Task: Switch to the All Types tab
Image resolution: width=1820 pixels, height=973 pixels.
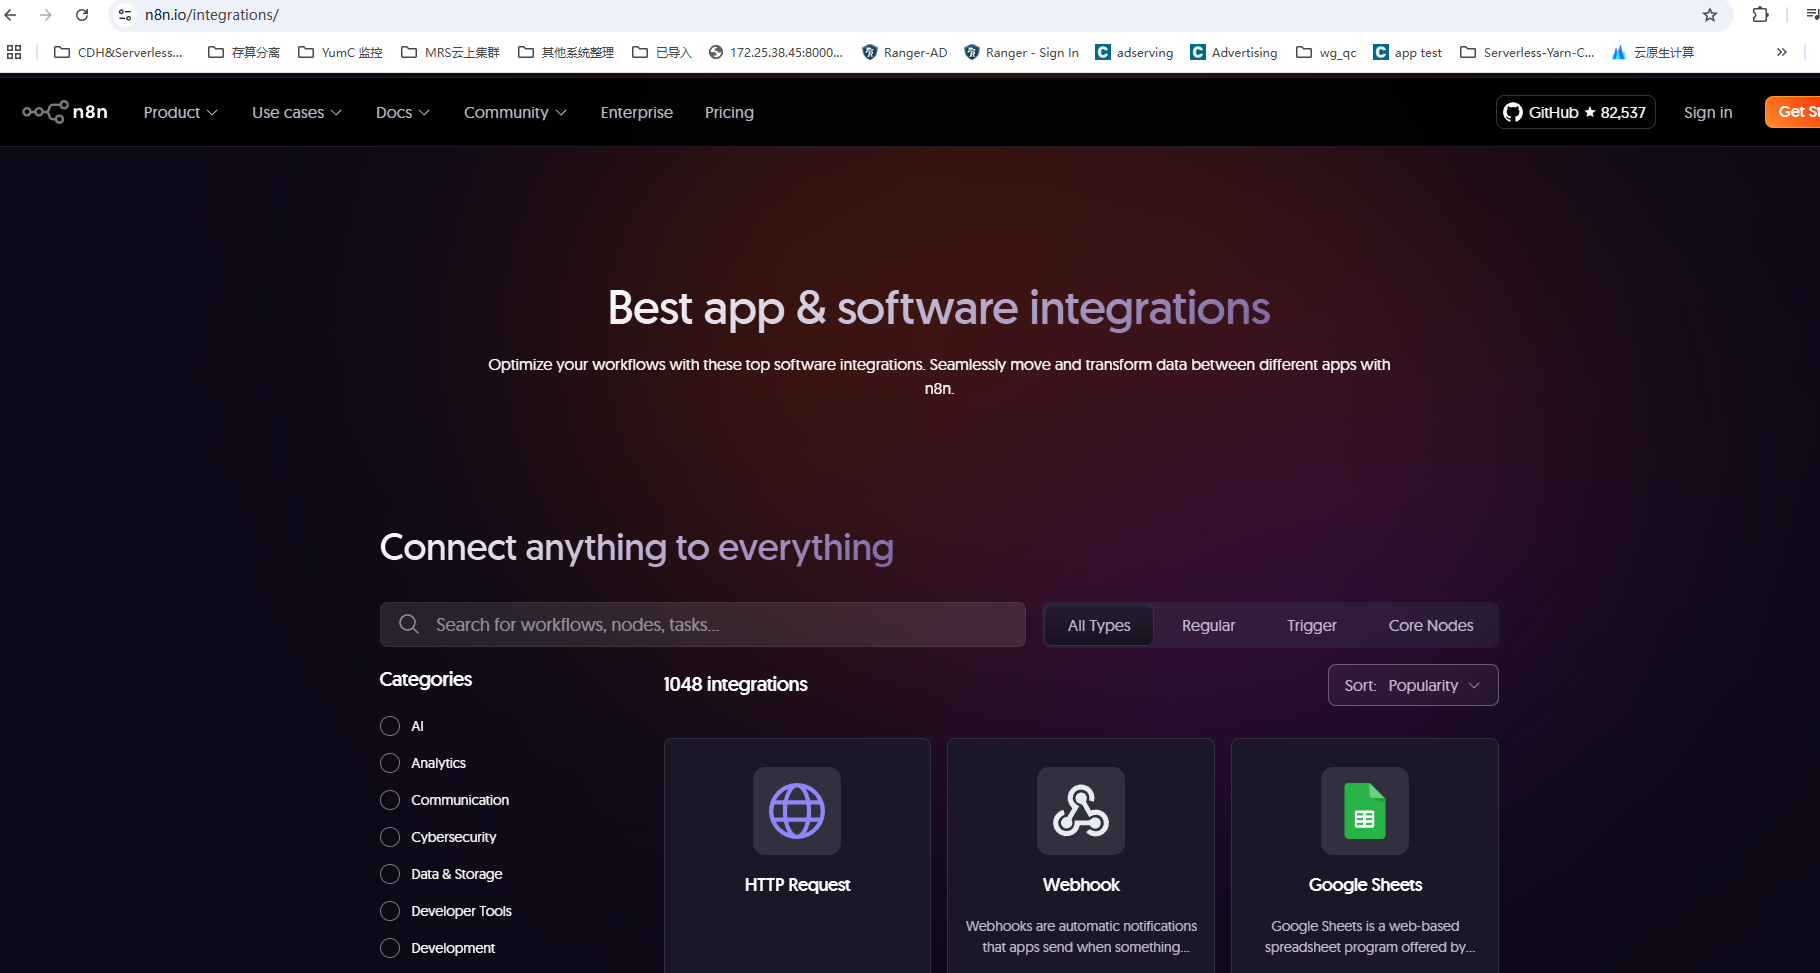Action: point(1099,625)
